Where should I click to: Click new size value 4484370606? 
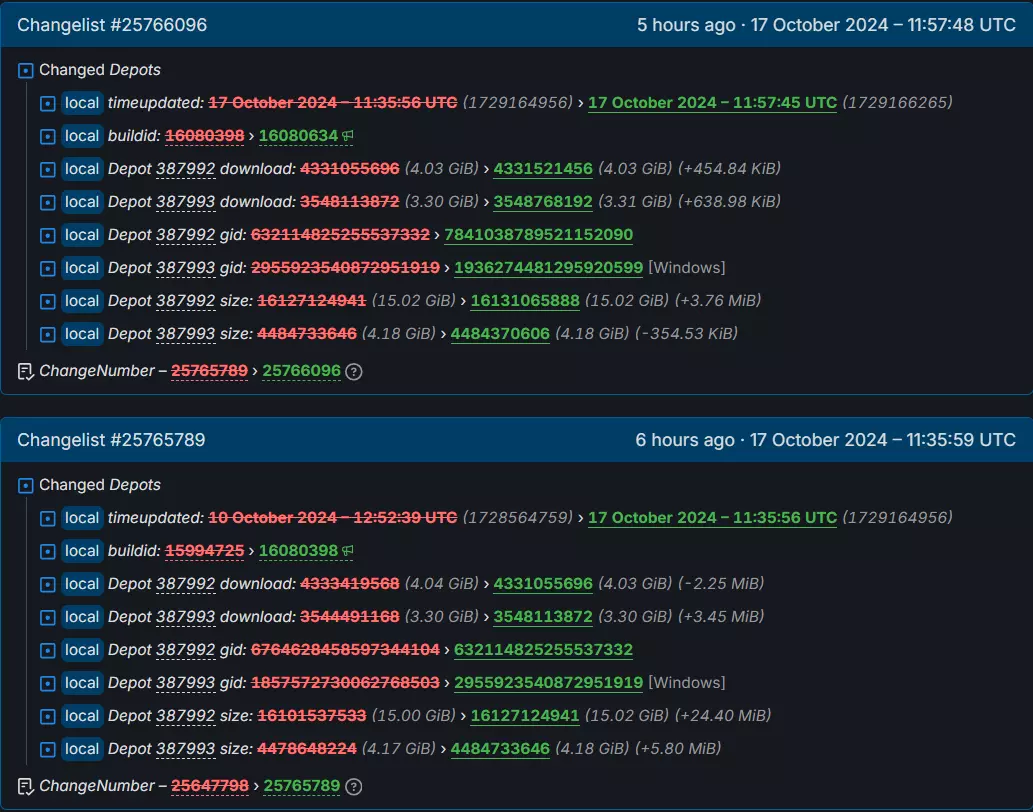coord(500,333)
